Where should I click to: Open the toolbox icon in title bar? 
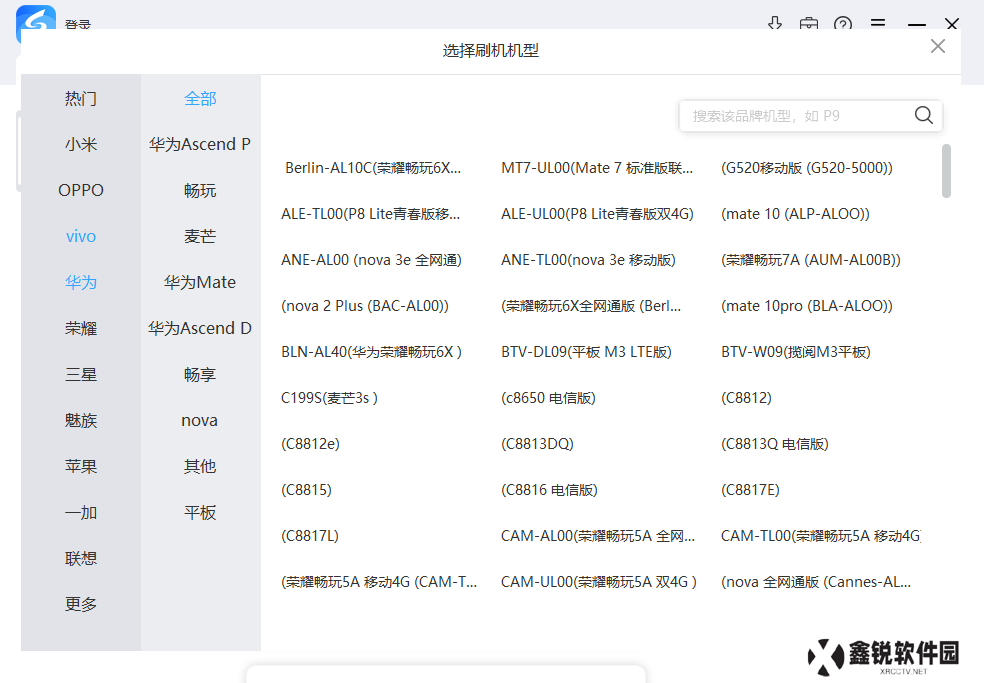click(x=809, y=24)
